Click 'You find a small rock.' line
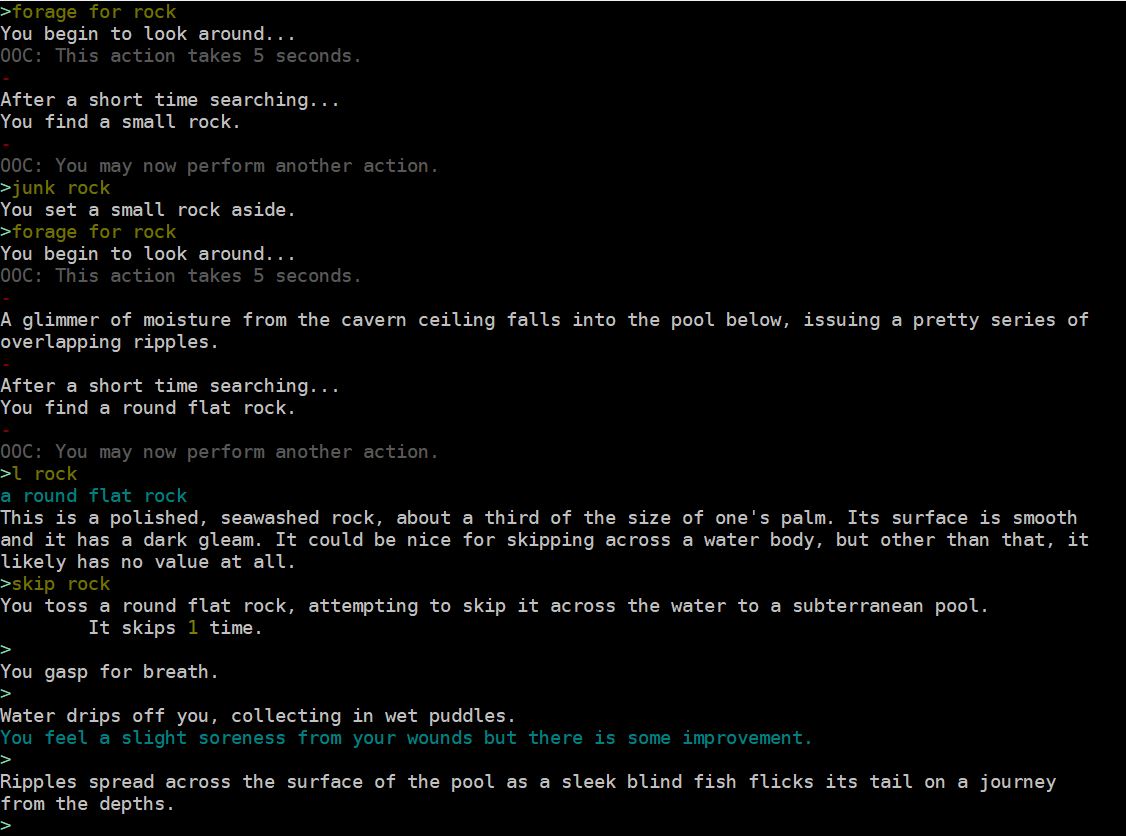 [120, 122]
